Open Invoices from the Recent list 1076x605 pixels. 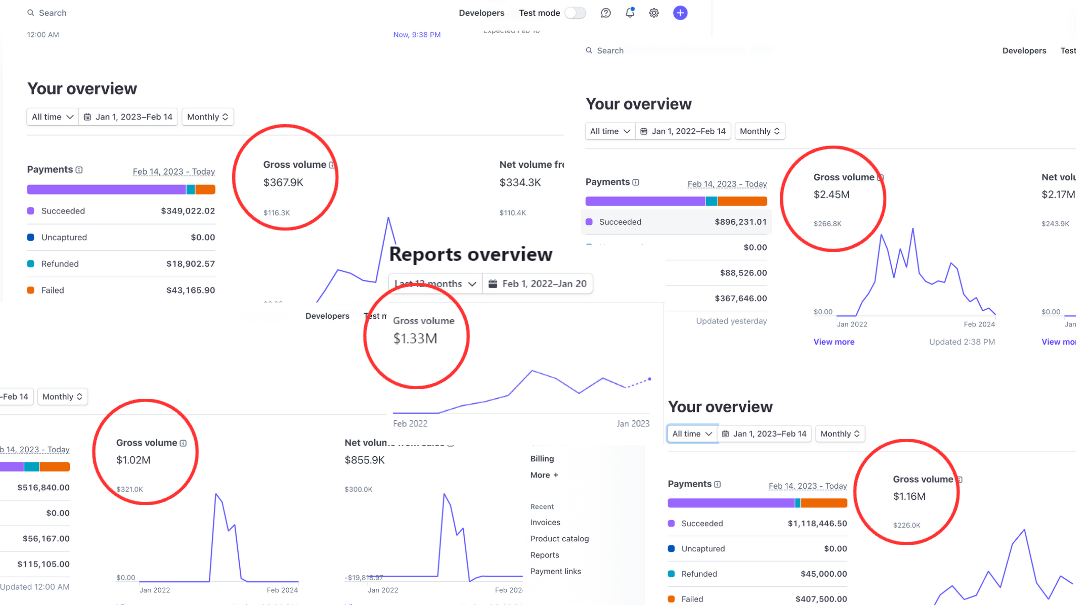click(x=545, y=522)
